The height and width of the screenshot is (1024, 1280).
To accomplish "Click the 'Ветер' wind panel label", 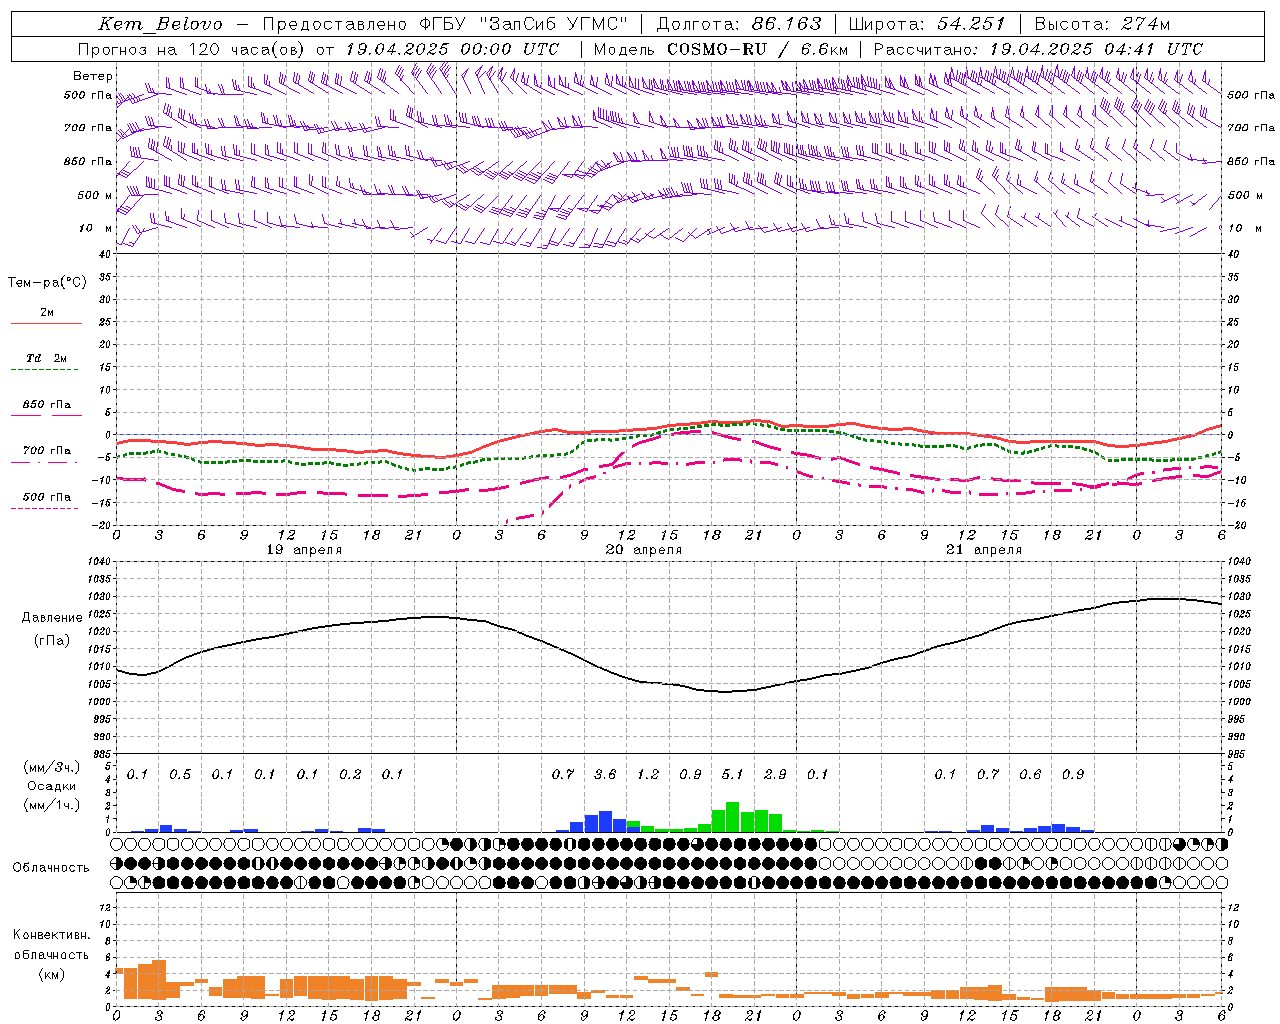I will click(x=93, y=76).
